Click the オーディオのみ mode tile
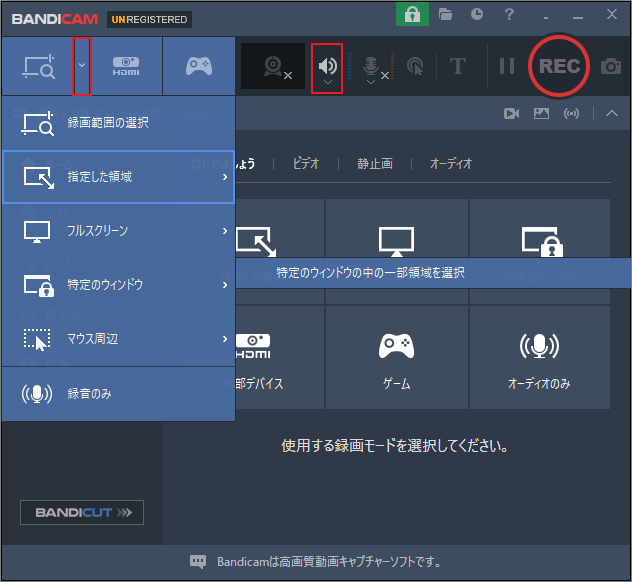This screenshot has width=632, height=582. coord(540,357)
